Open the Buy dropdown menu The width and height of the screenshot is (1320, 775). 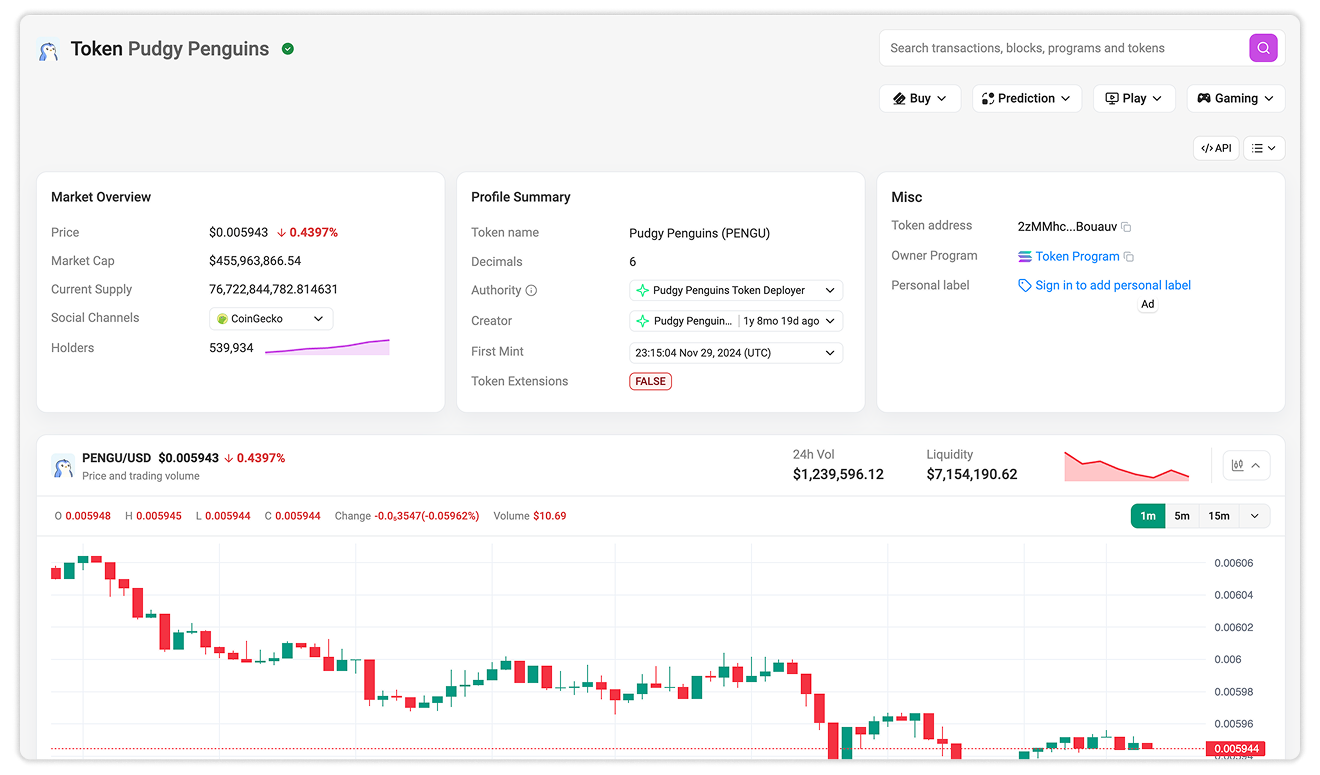pos(920,98)
